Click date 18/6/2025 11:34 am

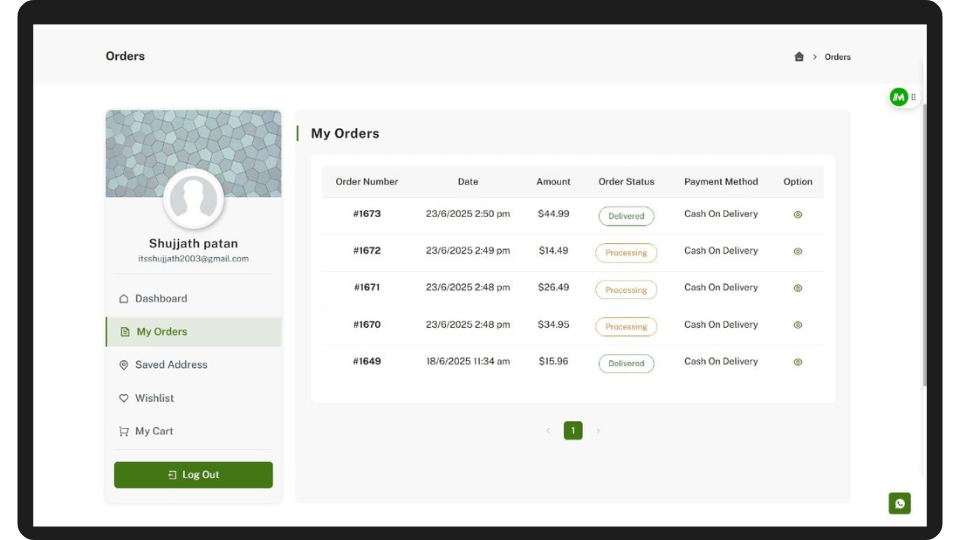468,361
